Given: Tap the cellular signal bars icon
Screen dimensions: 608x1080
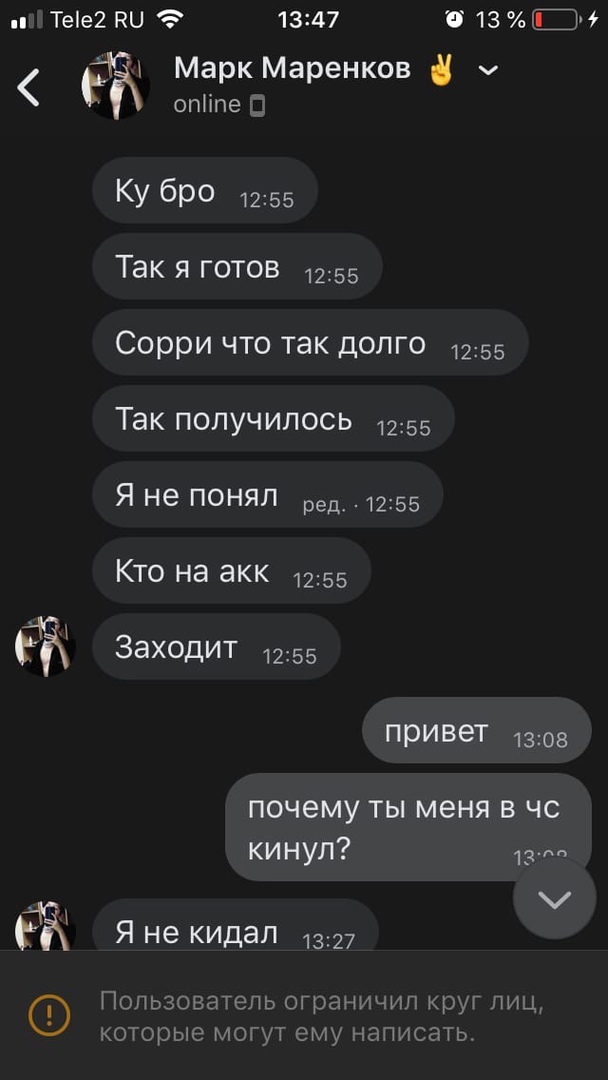Looking at the screenshot, I should point(27,21).
